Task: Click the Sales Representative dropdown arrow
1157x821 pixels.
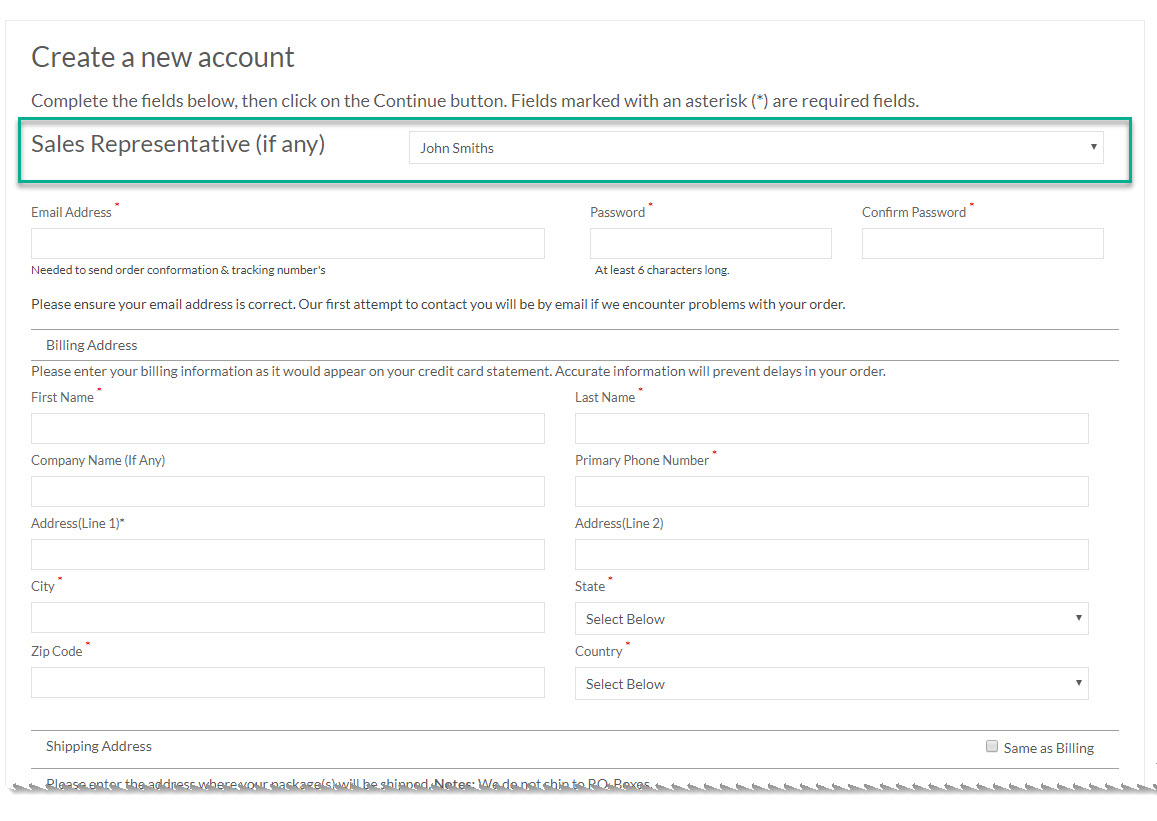Action: (x=1093, y=148)
